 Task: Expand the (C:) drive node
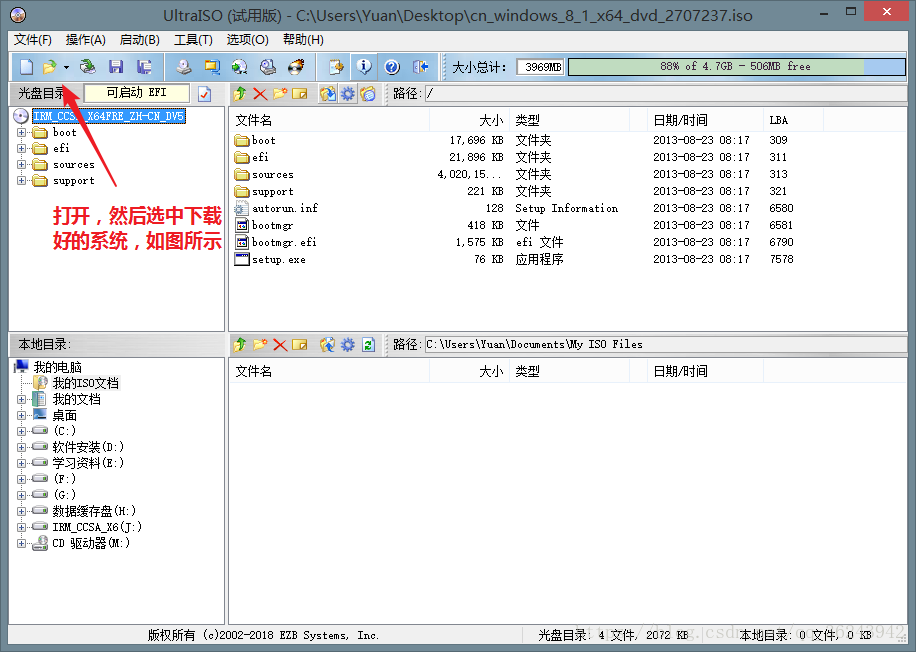(22, 431)
